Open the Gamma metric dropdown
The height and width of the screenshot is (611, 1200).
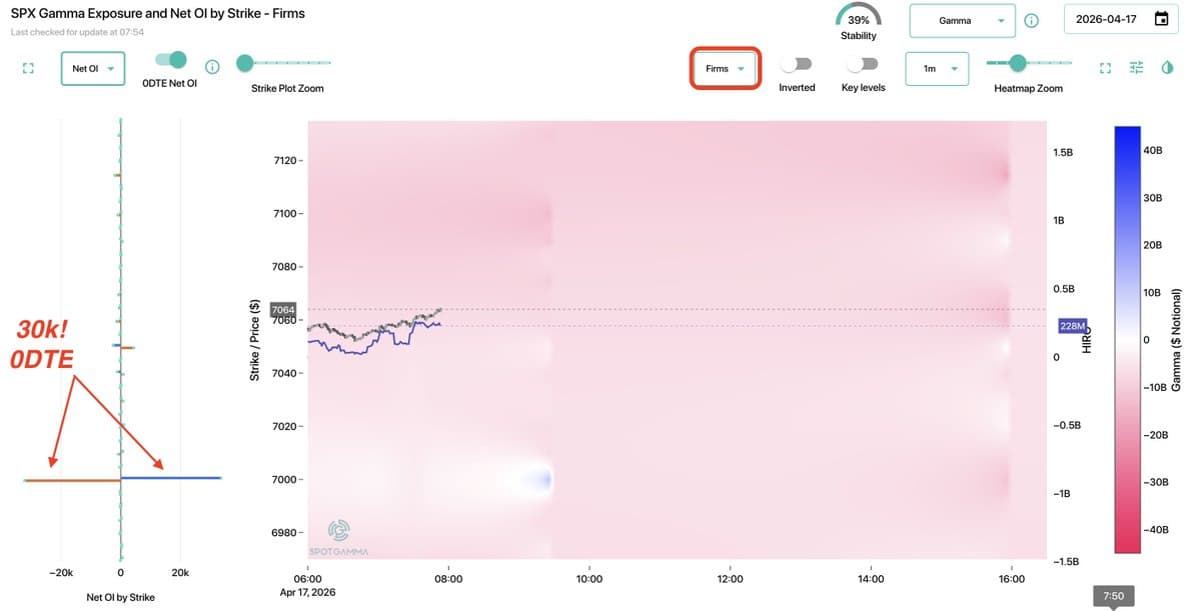[962, 19]
